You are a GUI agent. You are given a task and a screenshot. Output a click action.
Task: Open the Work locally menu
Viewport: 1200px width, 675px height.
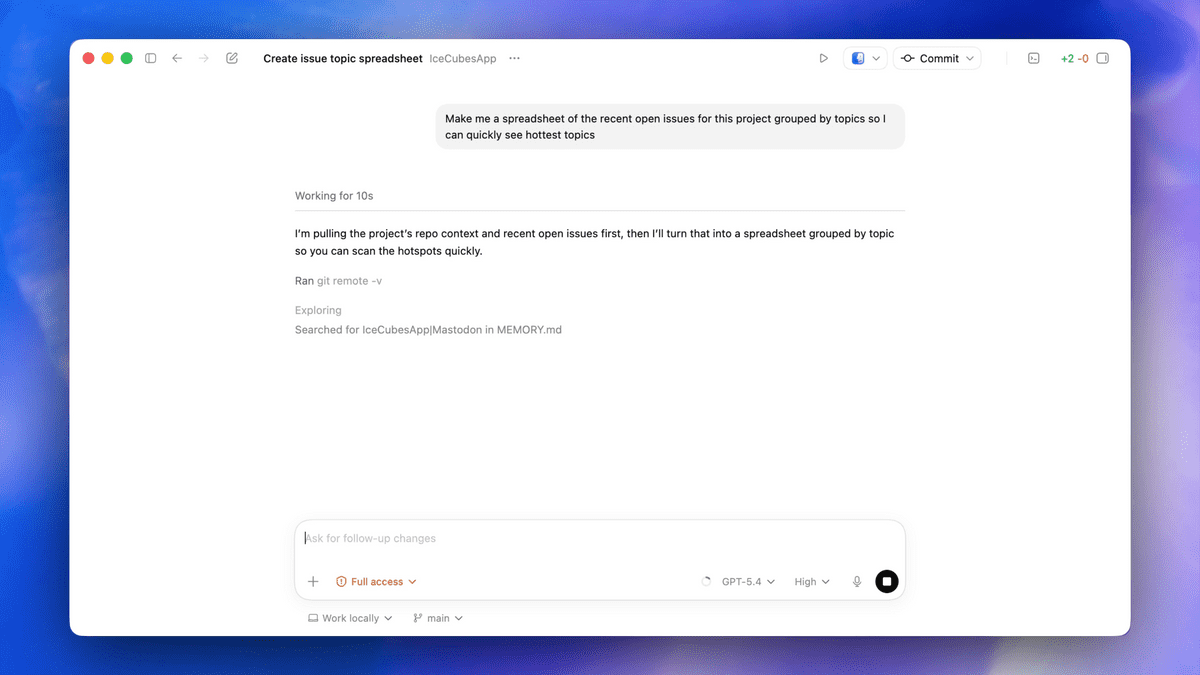click(x=350, y=619)
